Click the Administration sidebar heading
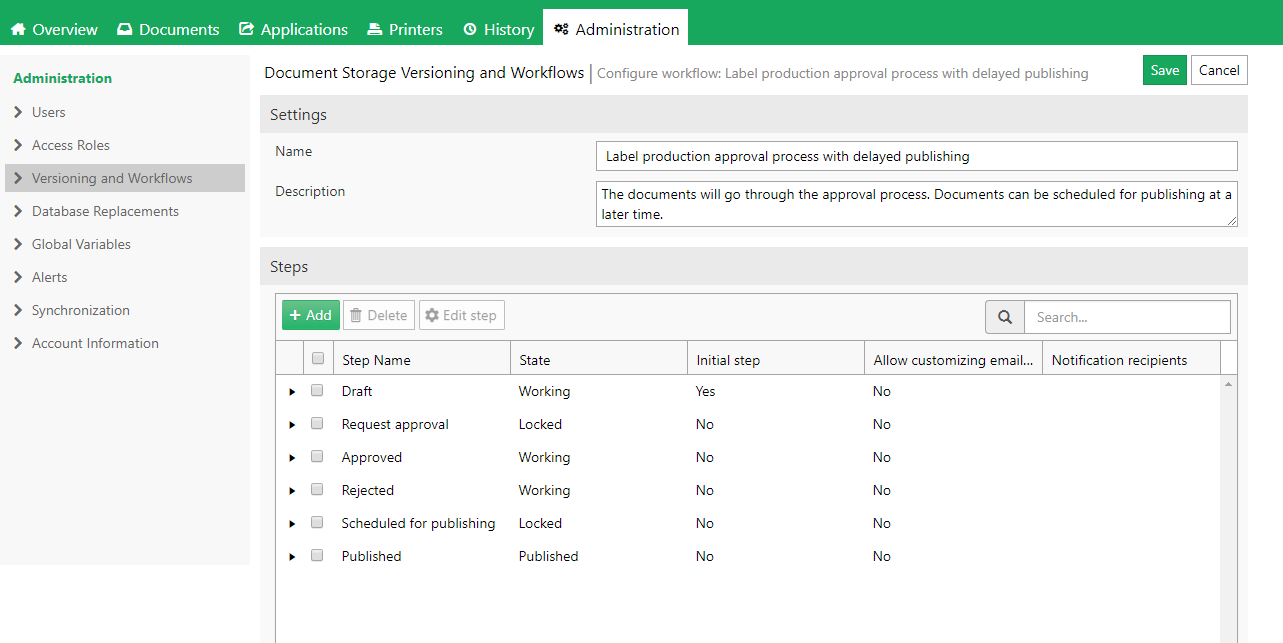Image resolution: width=1283 pixels, height=643 pixels. pyautogui.click(x=62, y=78)
